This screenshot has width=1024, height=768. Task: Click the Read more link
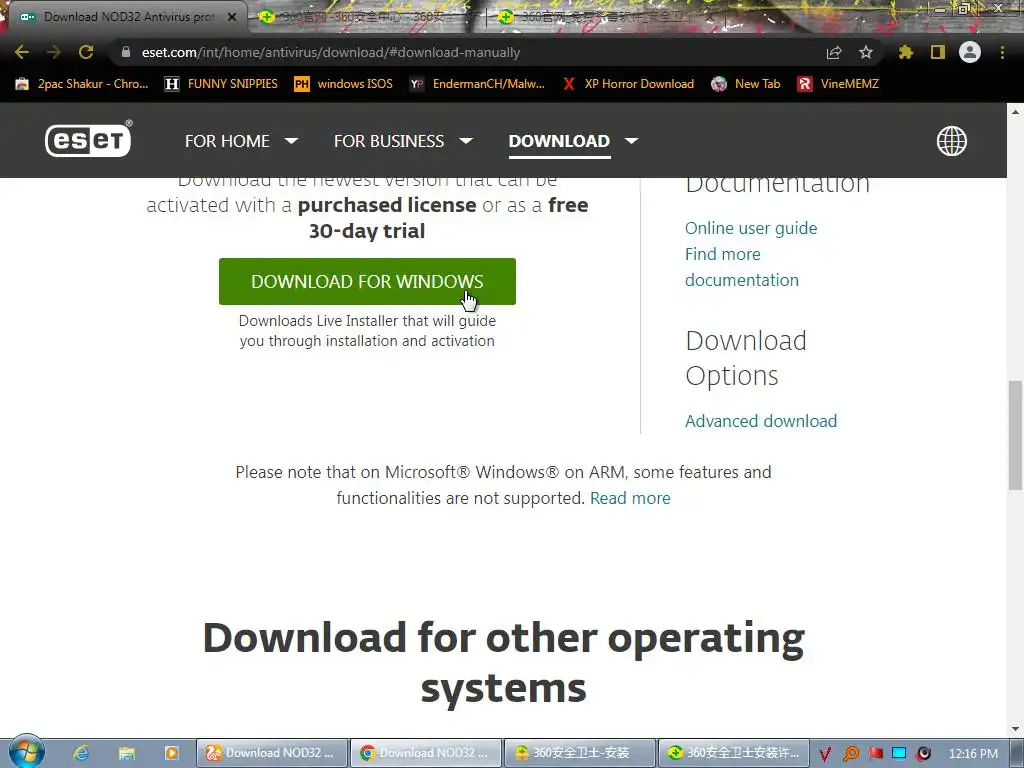[x=630, y=498]
